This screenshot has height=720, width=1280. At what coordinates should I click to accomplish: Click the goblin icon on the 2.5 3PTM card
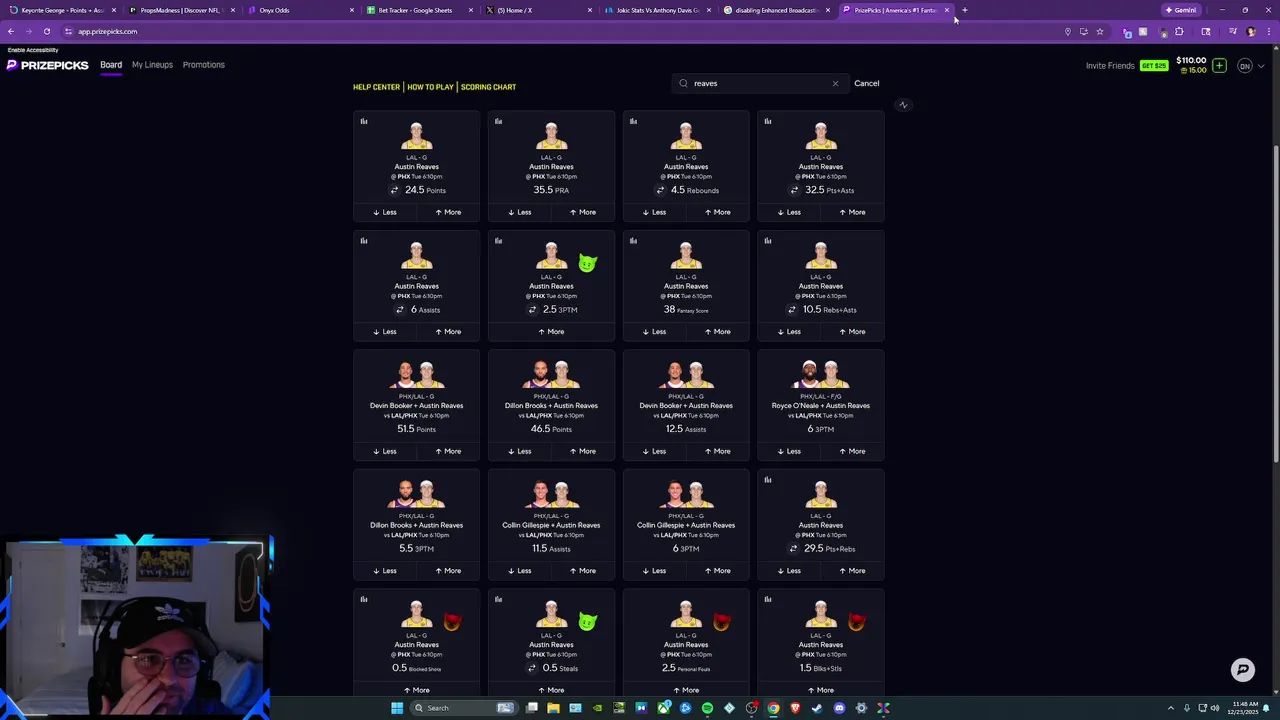(587, 263)
